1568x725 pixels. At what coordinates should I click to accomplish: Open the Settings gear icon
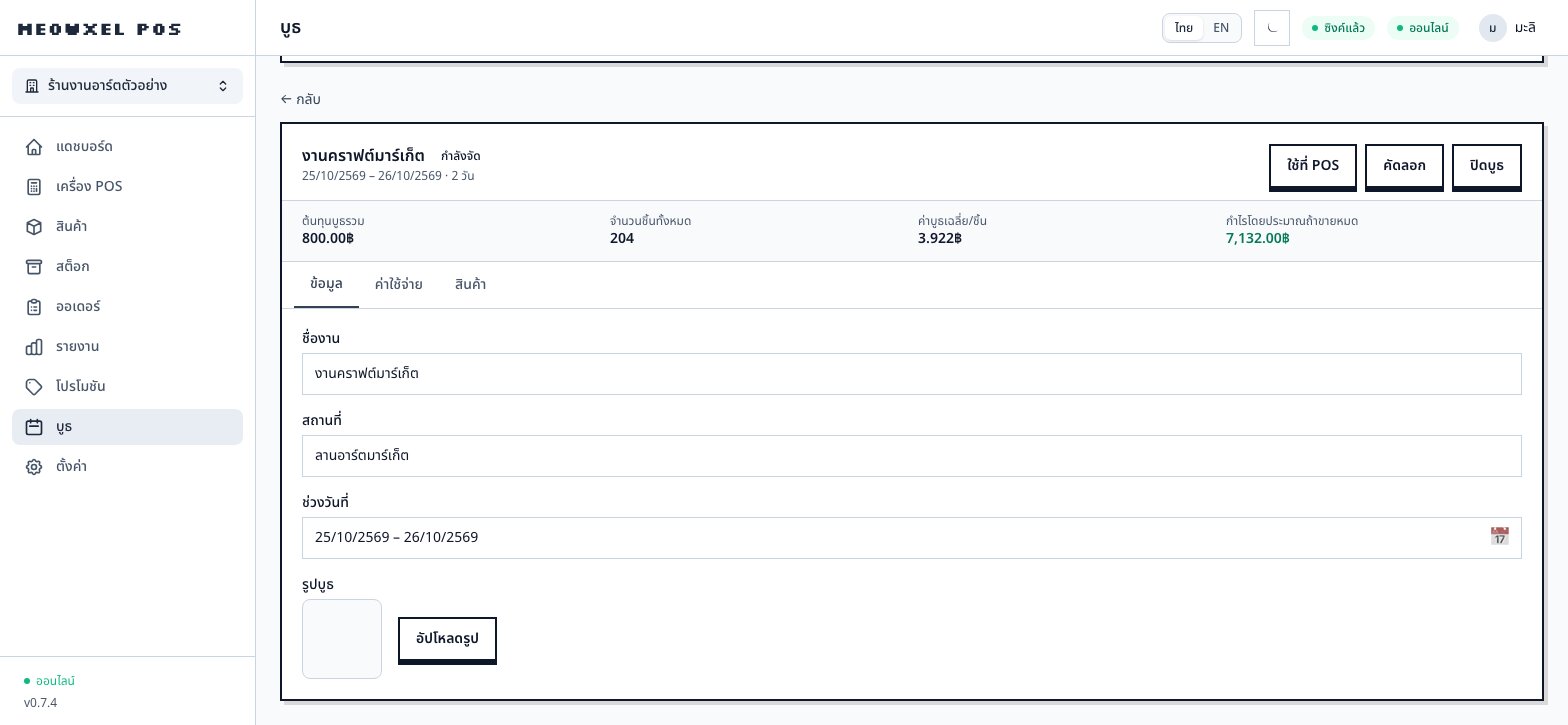click(34, 467)
